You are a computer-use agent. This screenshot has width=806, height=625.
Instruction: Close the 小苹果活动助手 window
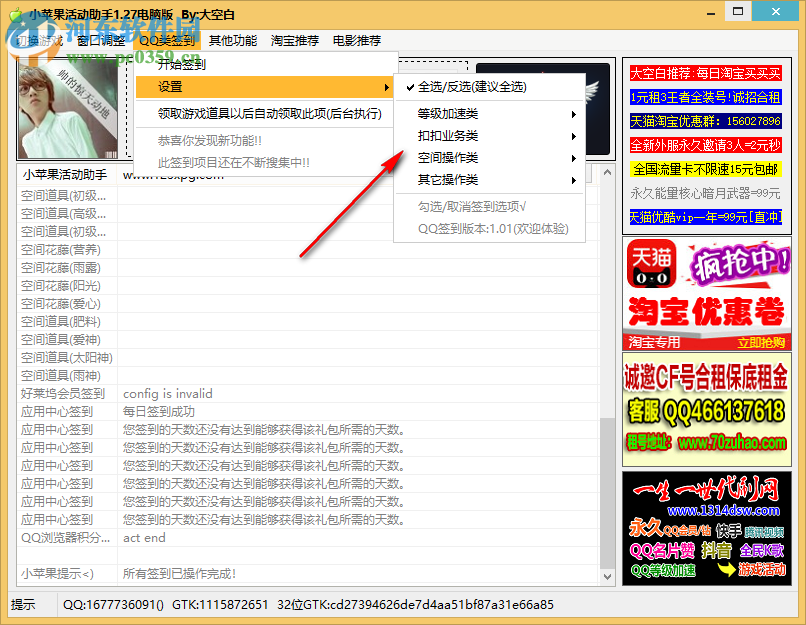pos(776,11)
